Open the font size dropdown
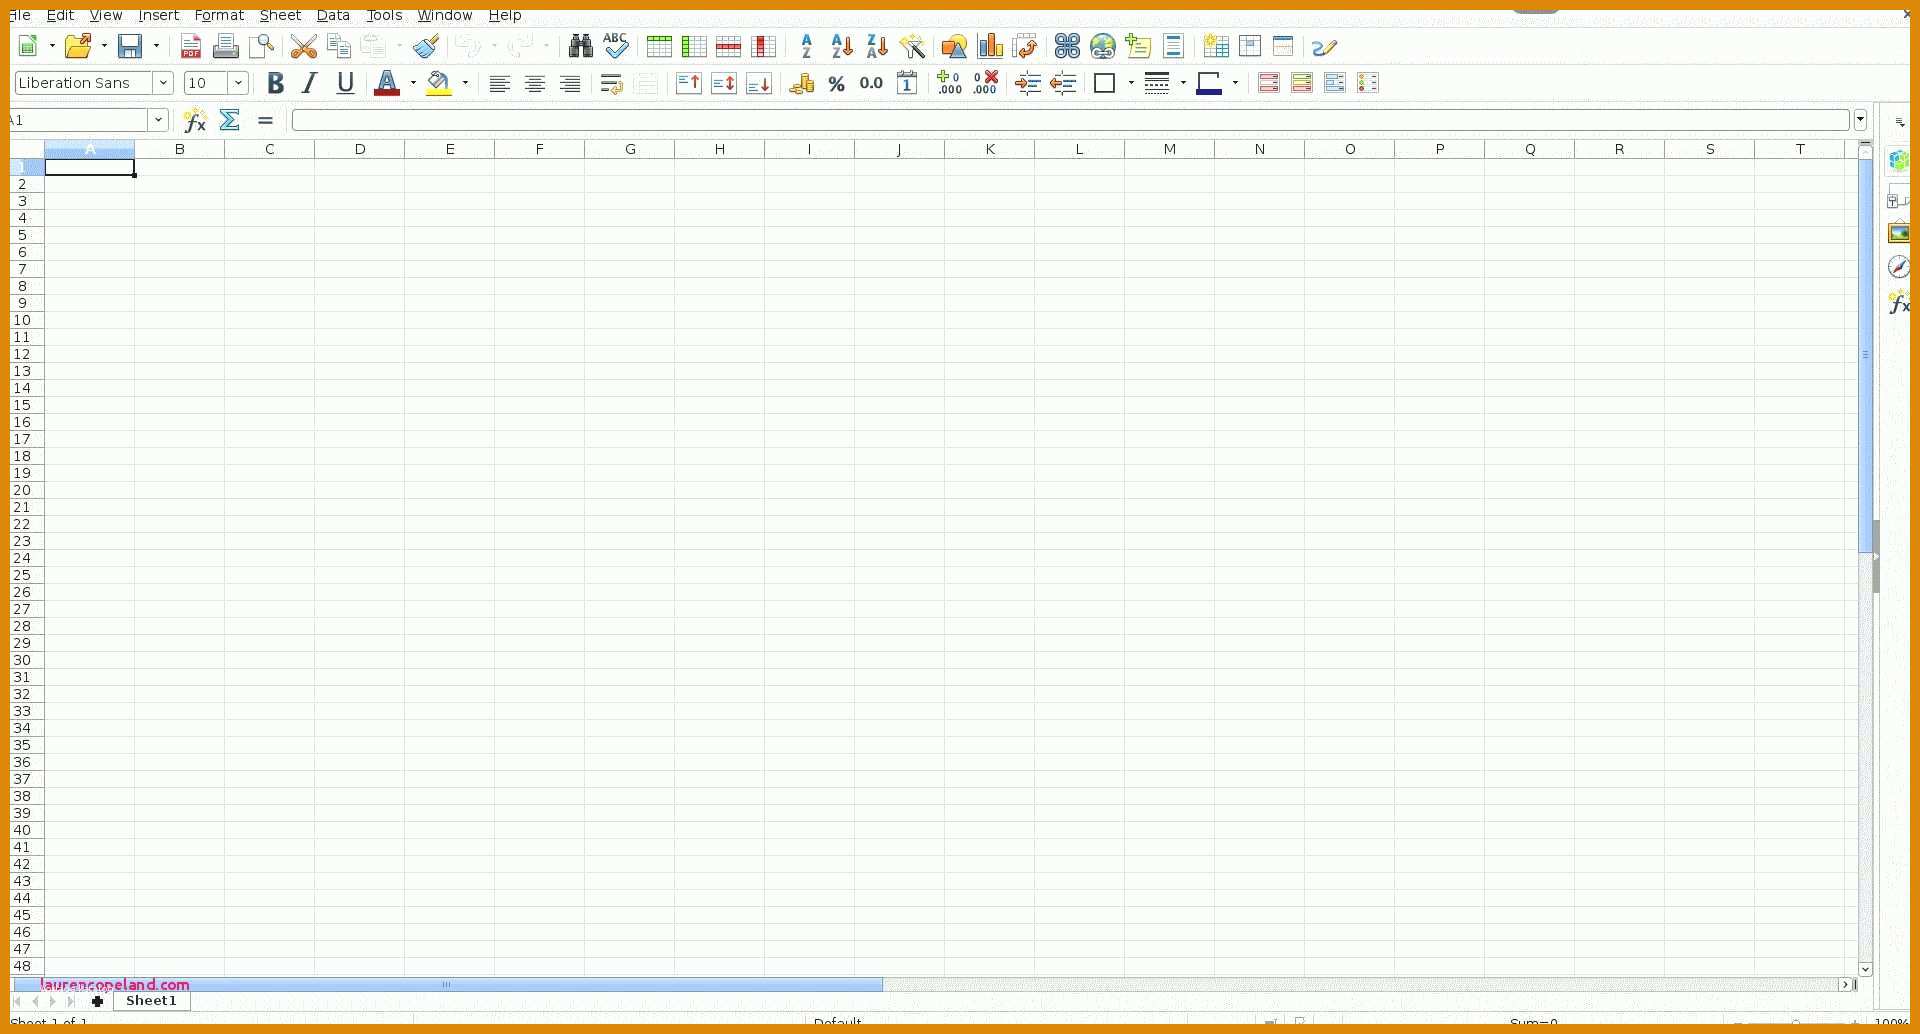1920x1034 pixels. (239, 83)
